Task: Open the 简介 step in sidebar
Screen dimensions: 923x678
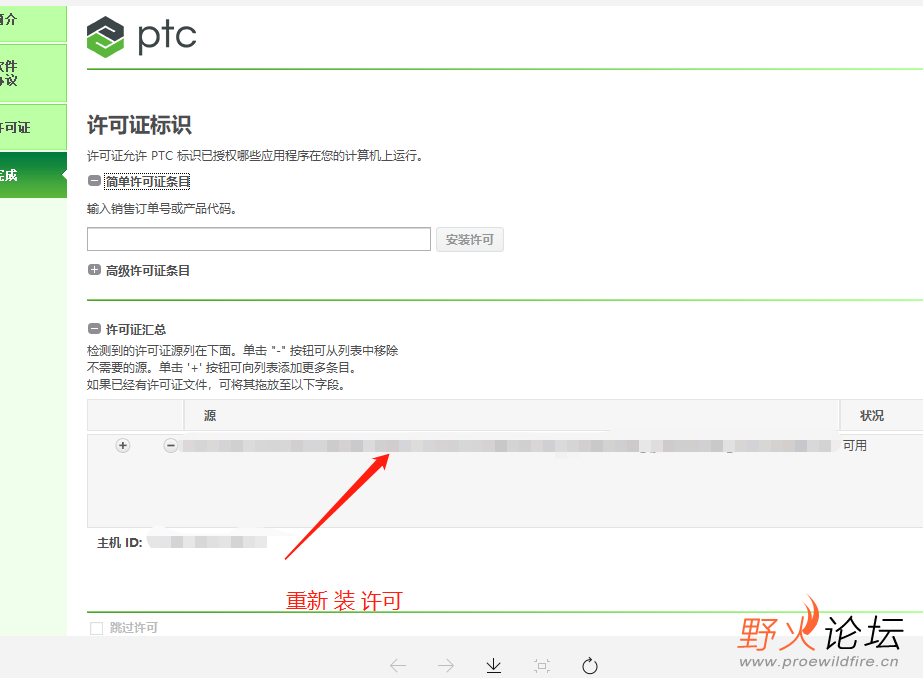Action: coord(33,22)
